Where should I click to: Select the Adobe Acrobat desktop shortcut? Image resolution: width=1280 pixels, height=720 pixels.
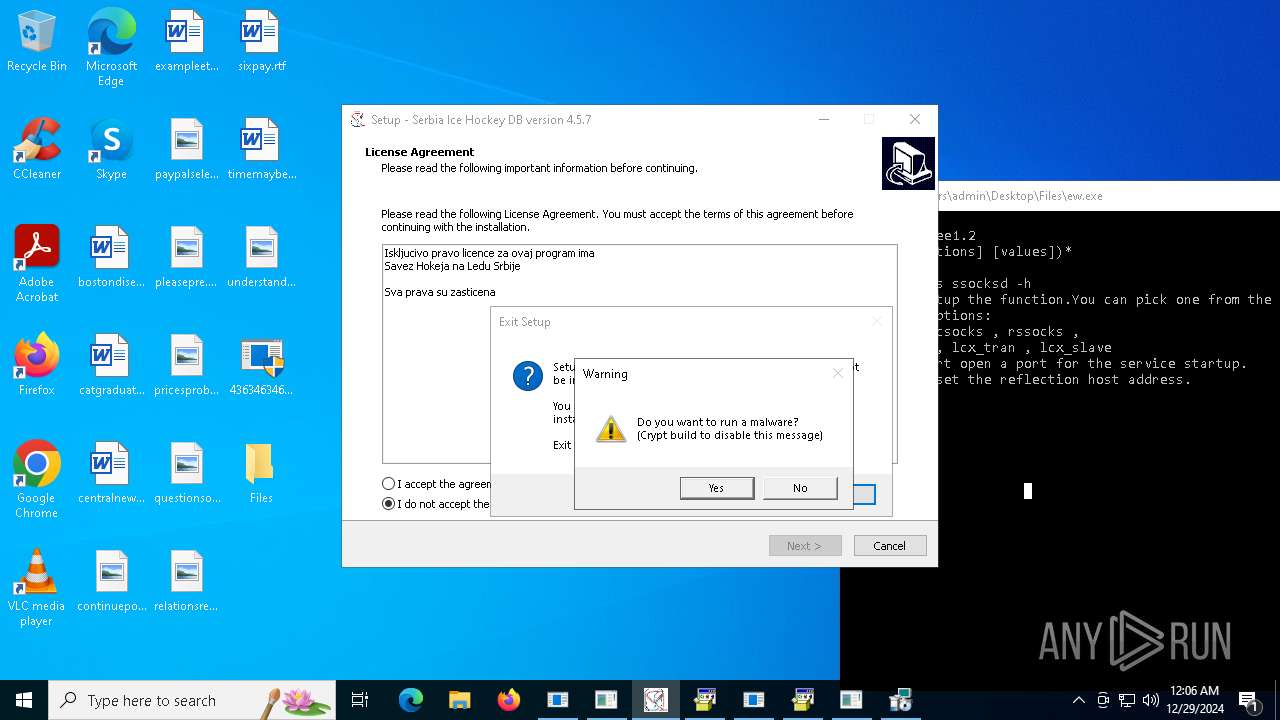coord(37,264)
